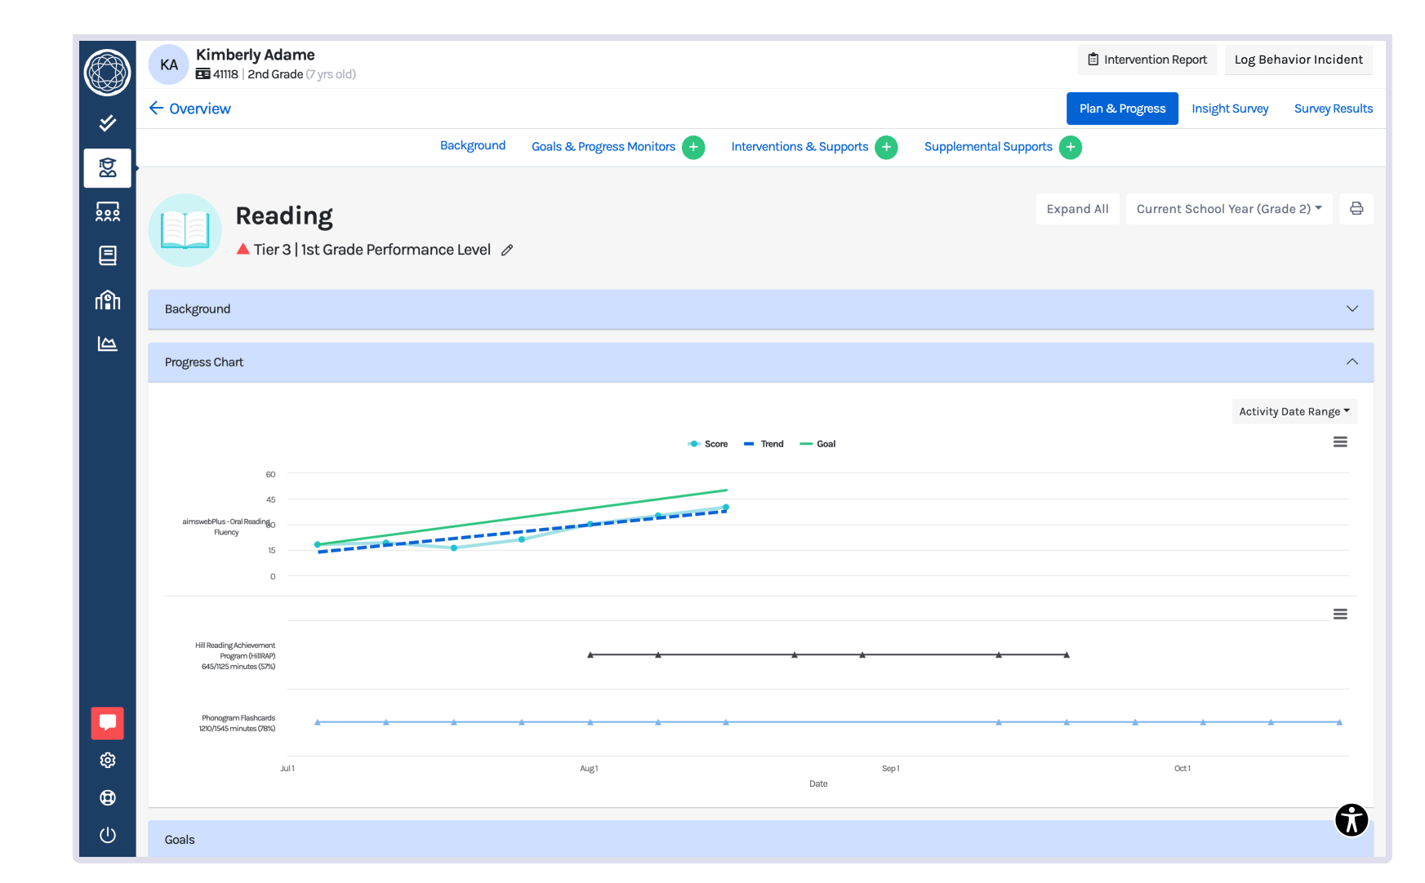Viewport: 1425px width, 883px height.
Task: Click the red chat message icon
Action: (107, 722)
